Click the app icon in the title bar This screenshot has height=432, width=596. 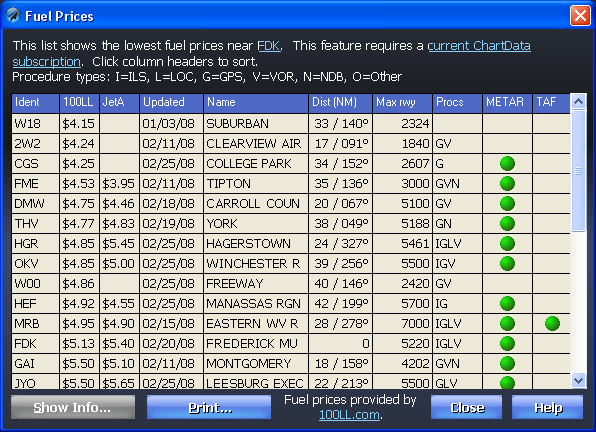13,16
